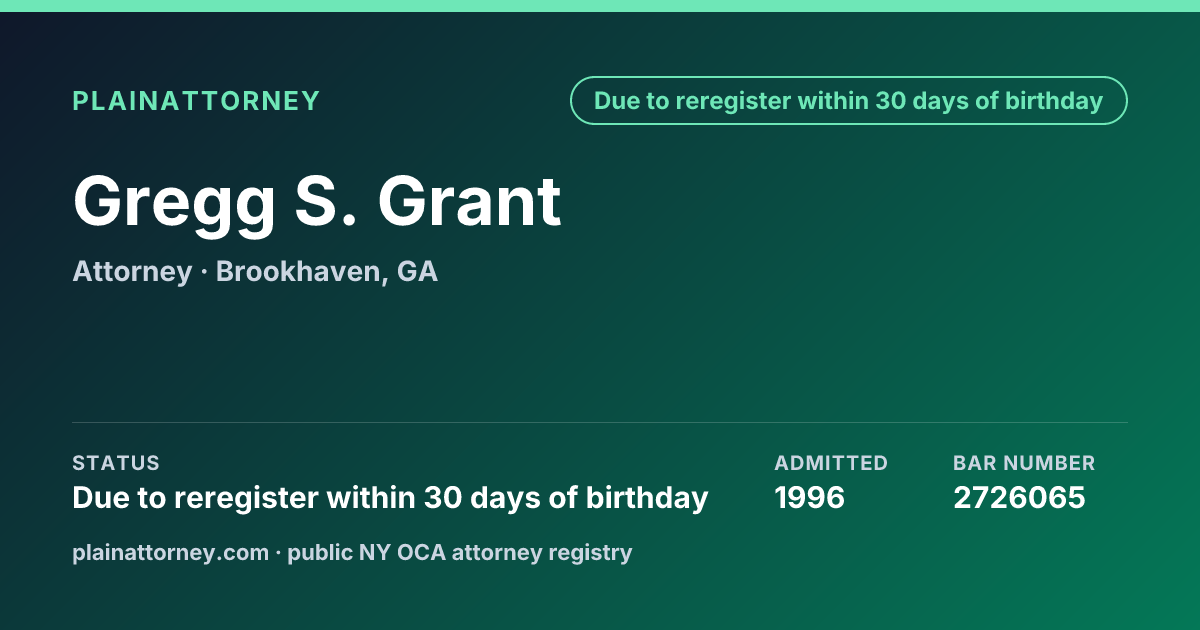Click the GA state abbreviation
The image size is (1200, 630).
(418, 272)
